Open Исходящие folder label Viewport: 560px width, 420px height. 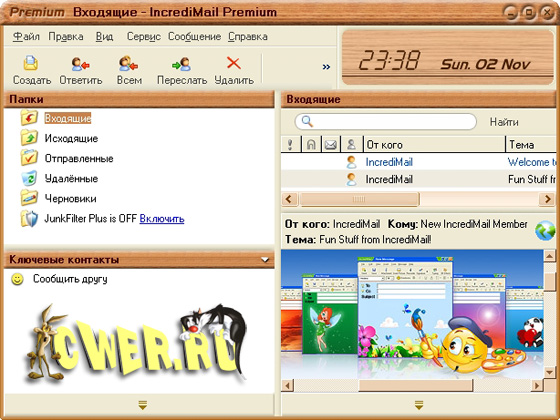(x=71, y=138)
